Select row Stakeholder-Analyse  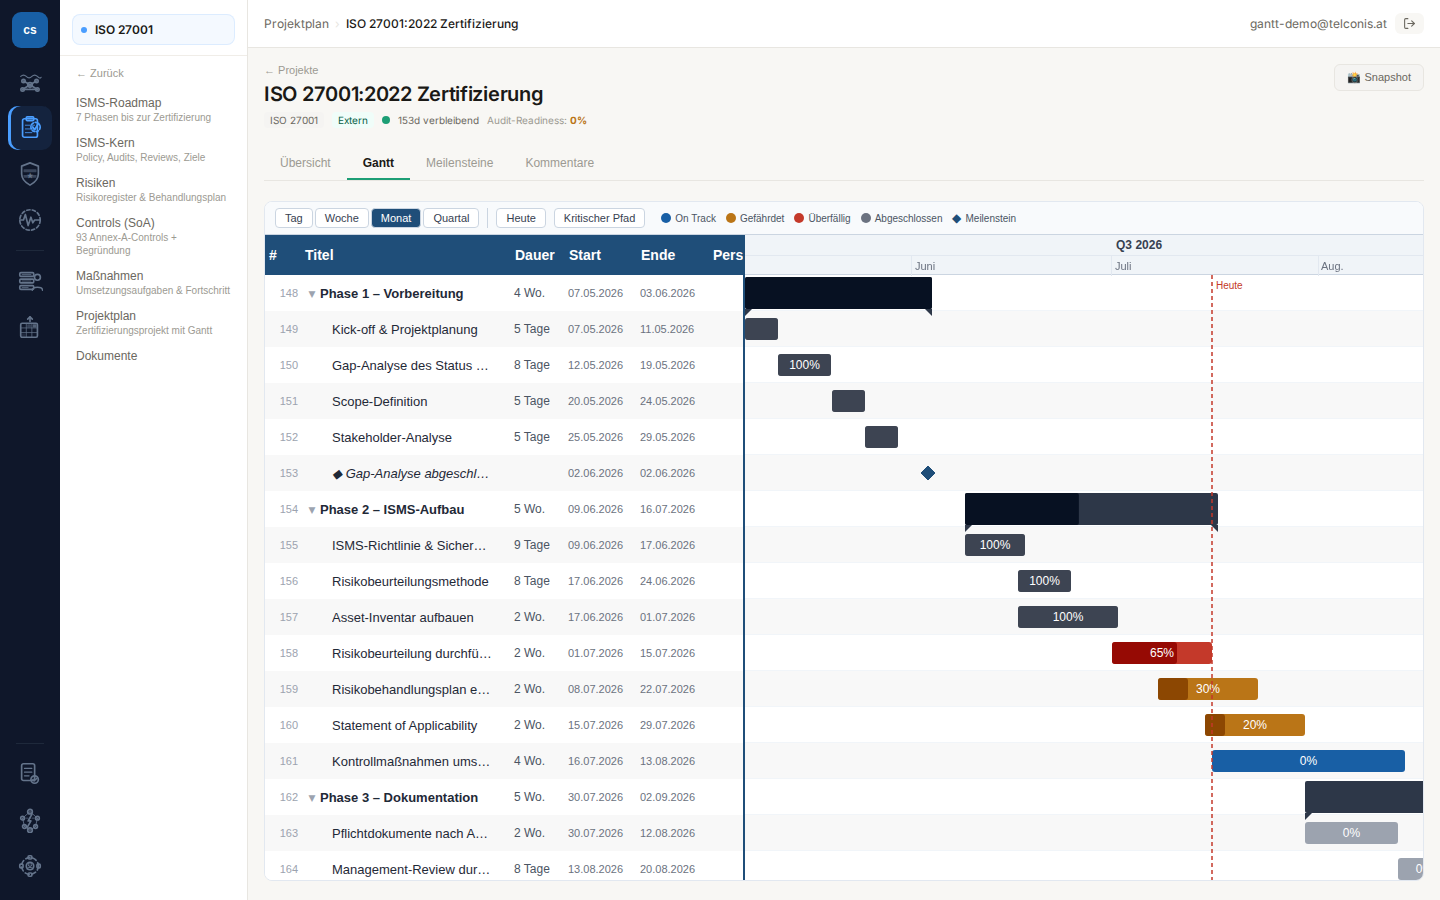pyautogui.click(x=504, y=437)
